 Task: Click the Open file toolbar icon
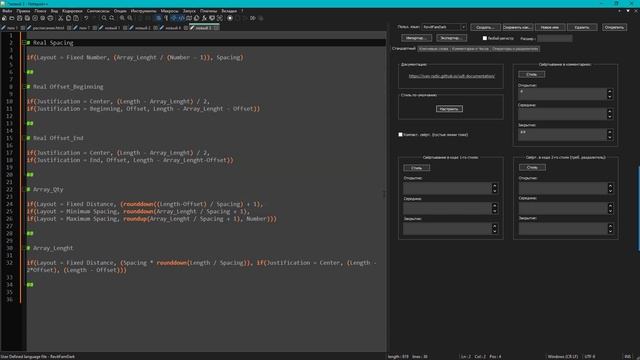(x=12, y=18)
